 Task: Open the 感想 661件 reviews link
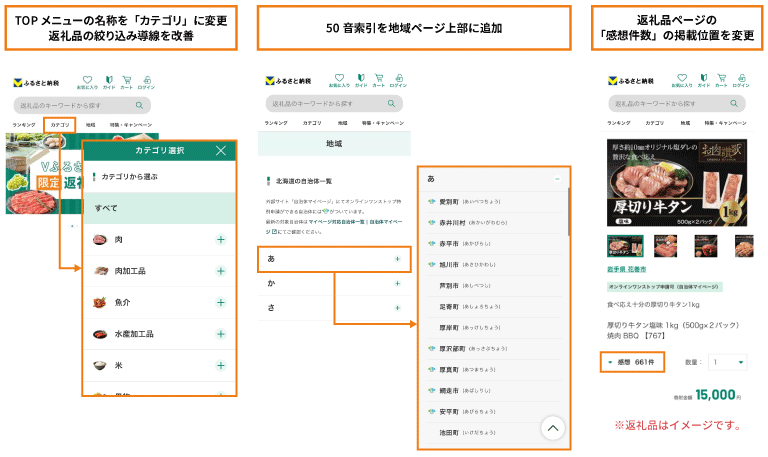pyautogui.click(x=632, y=362)
